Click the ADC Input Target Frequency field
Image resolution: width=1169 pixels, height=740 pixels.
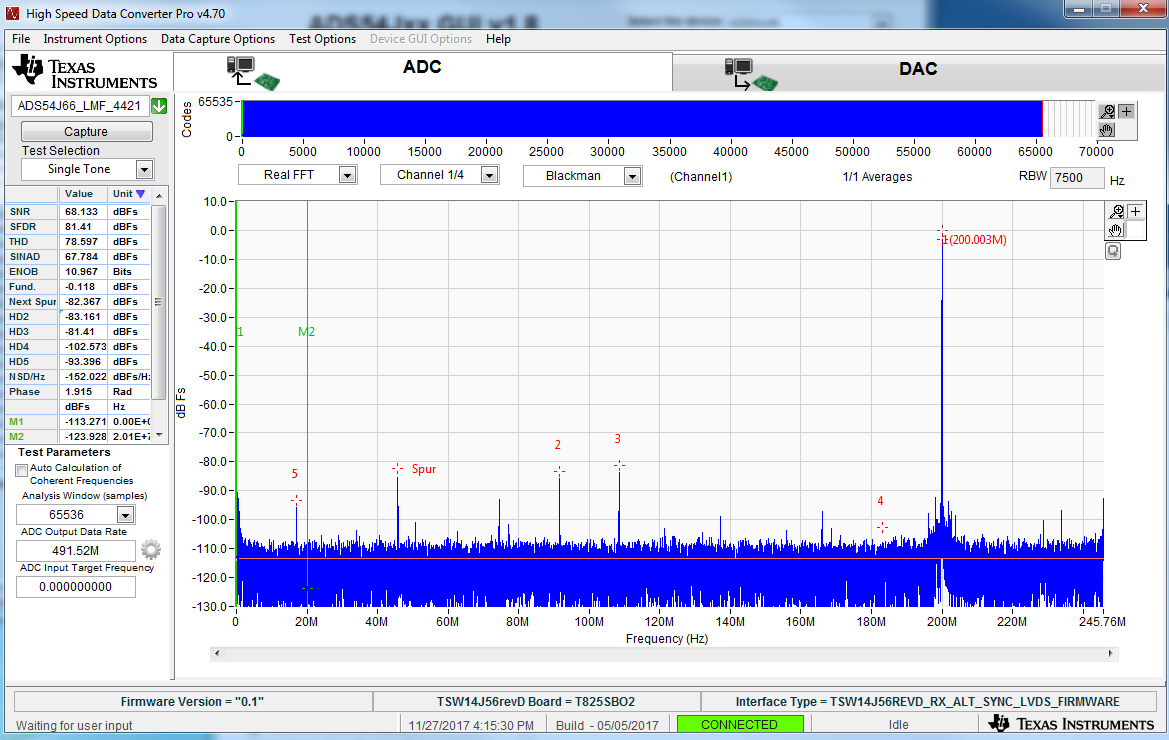tap(76, 587)
